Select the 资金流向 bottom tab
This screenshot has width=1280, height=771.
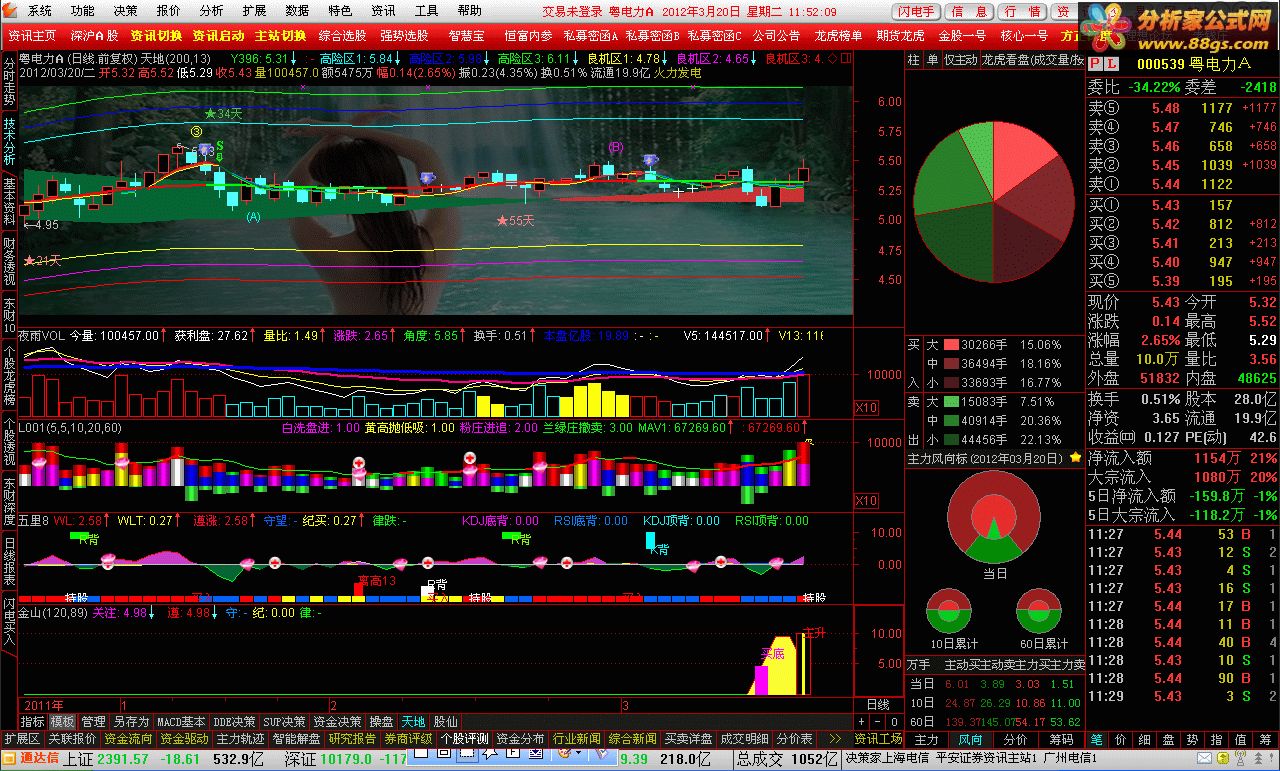[128, 739]
